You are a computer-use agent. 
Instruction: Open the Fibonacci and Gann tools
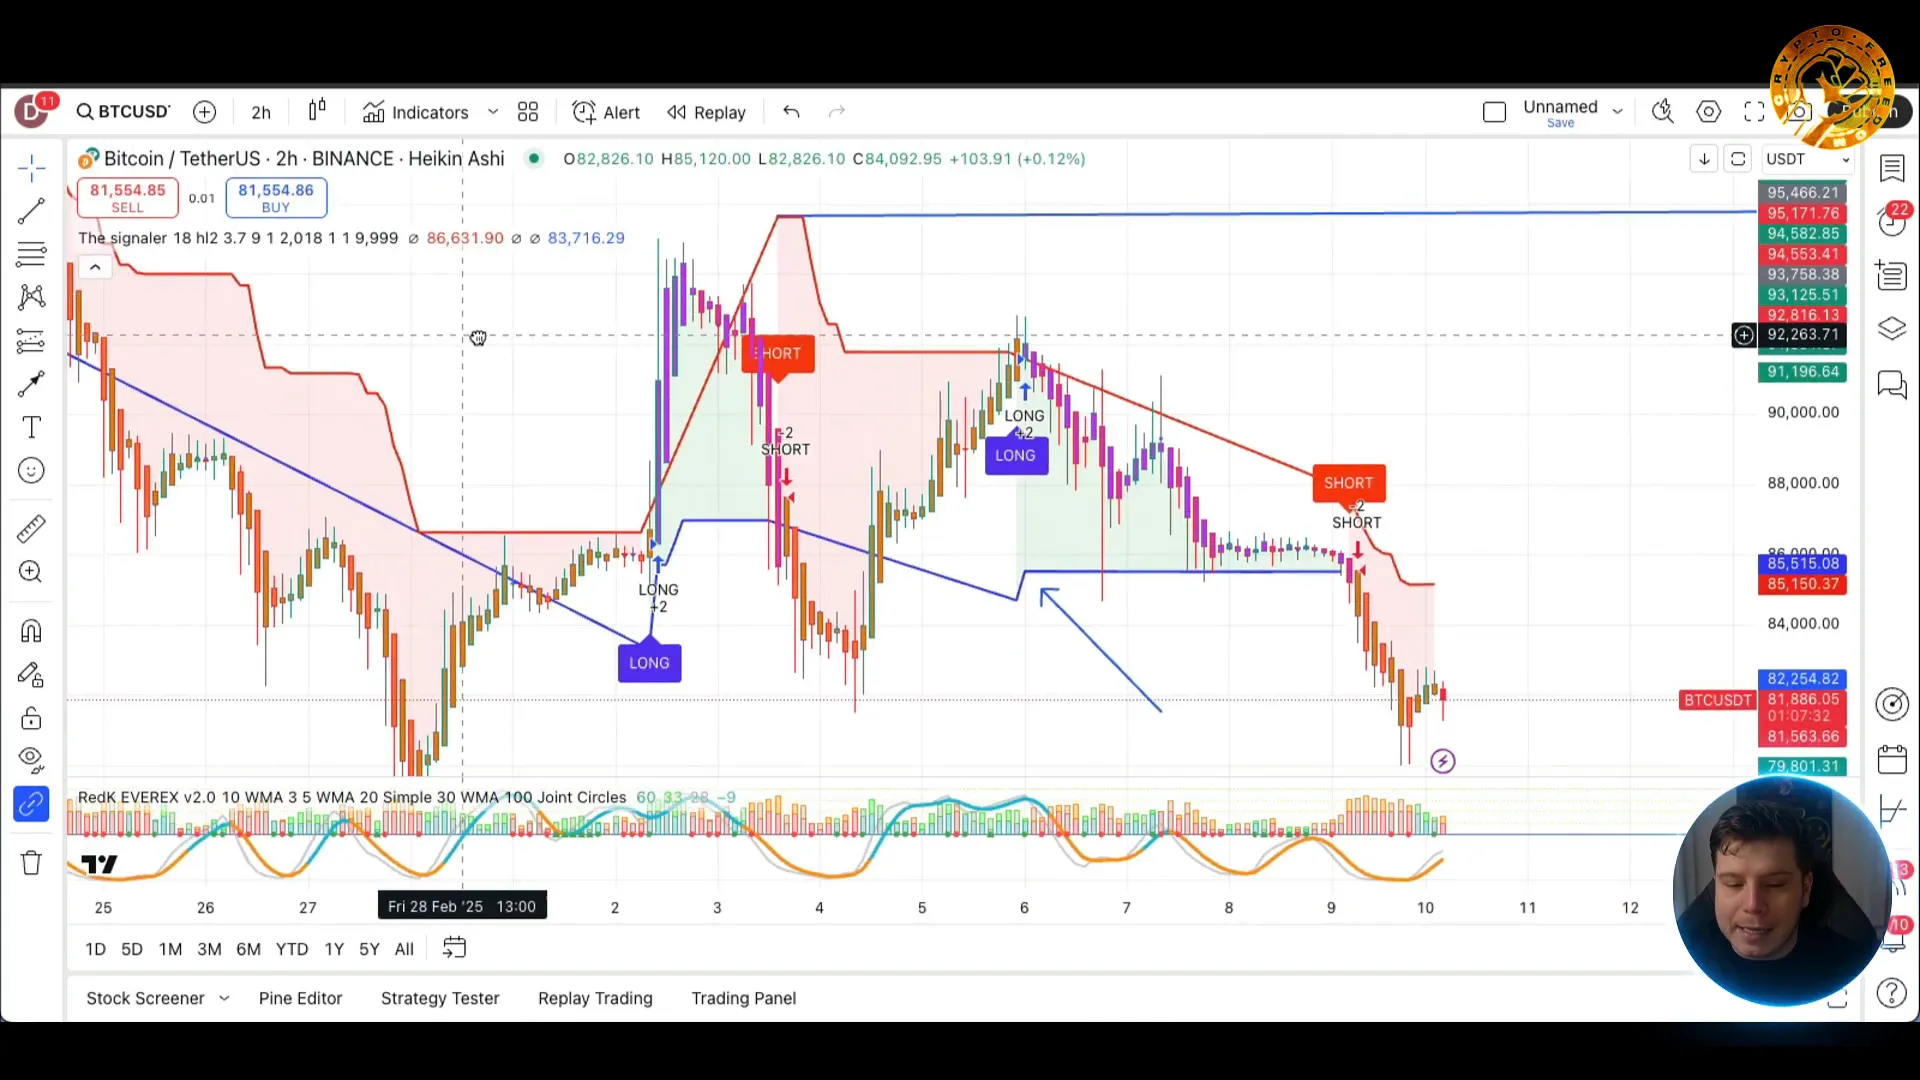click(x=31, y=254)
